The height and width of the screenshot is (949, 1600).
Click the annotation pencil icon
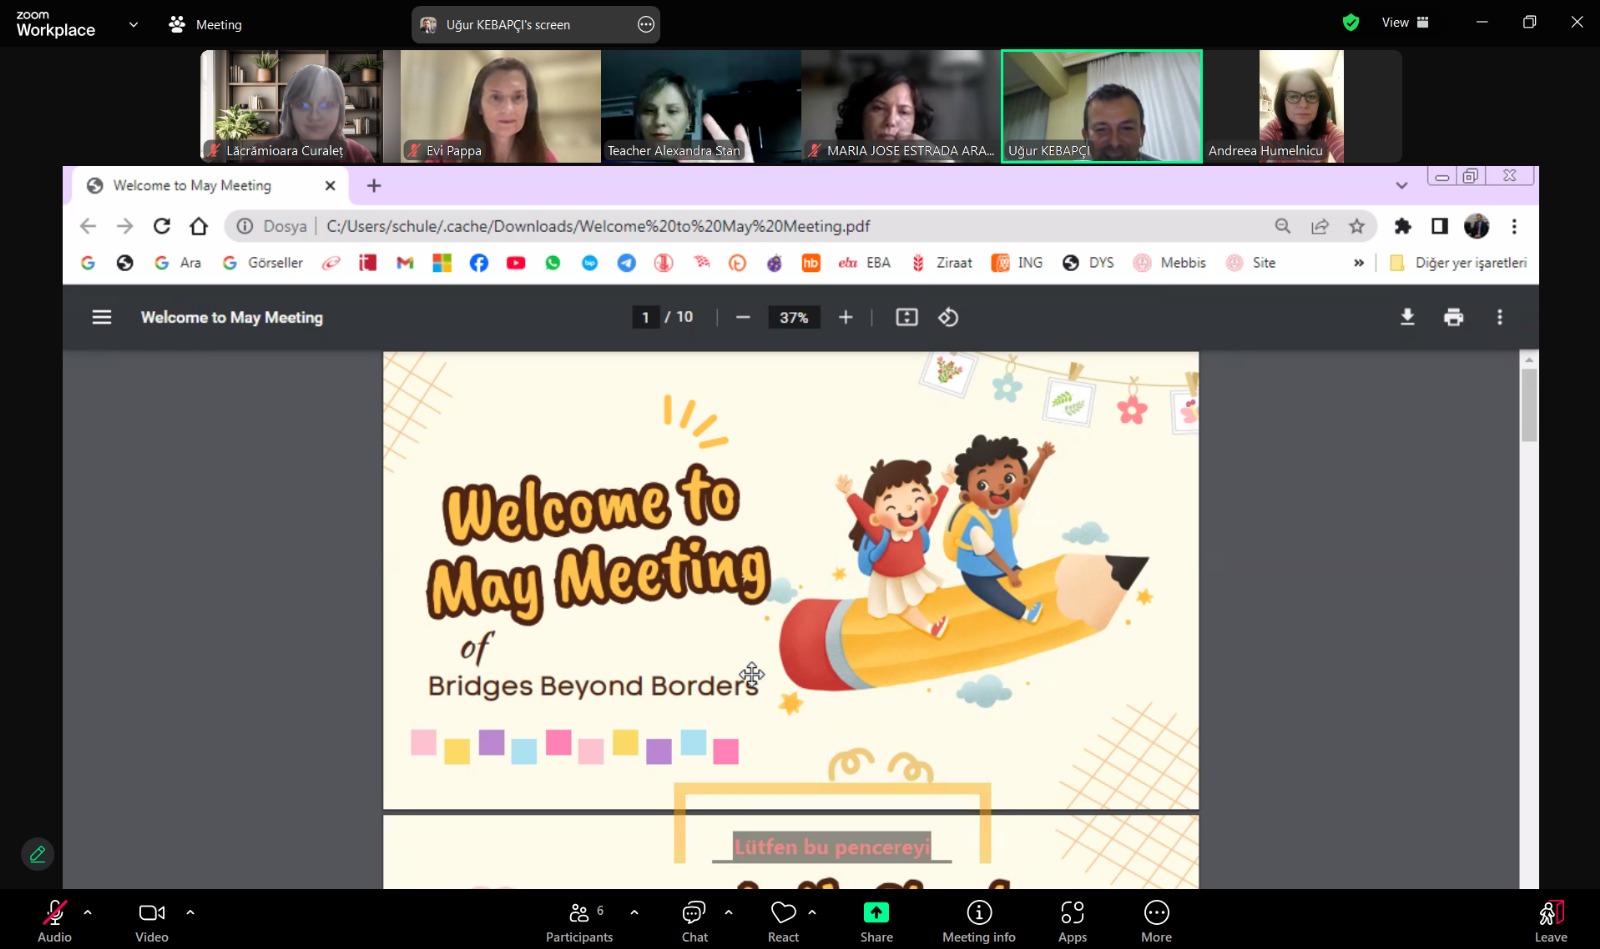pyautogui.click(x=37, y=854)
